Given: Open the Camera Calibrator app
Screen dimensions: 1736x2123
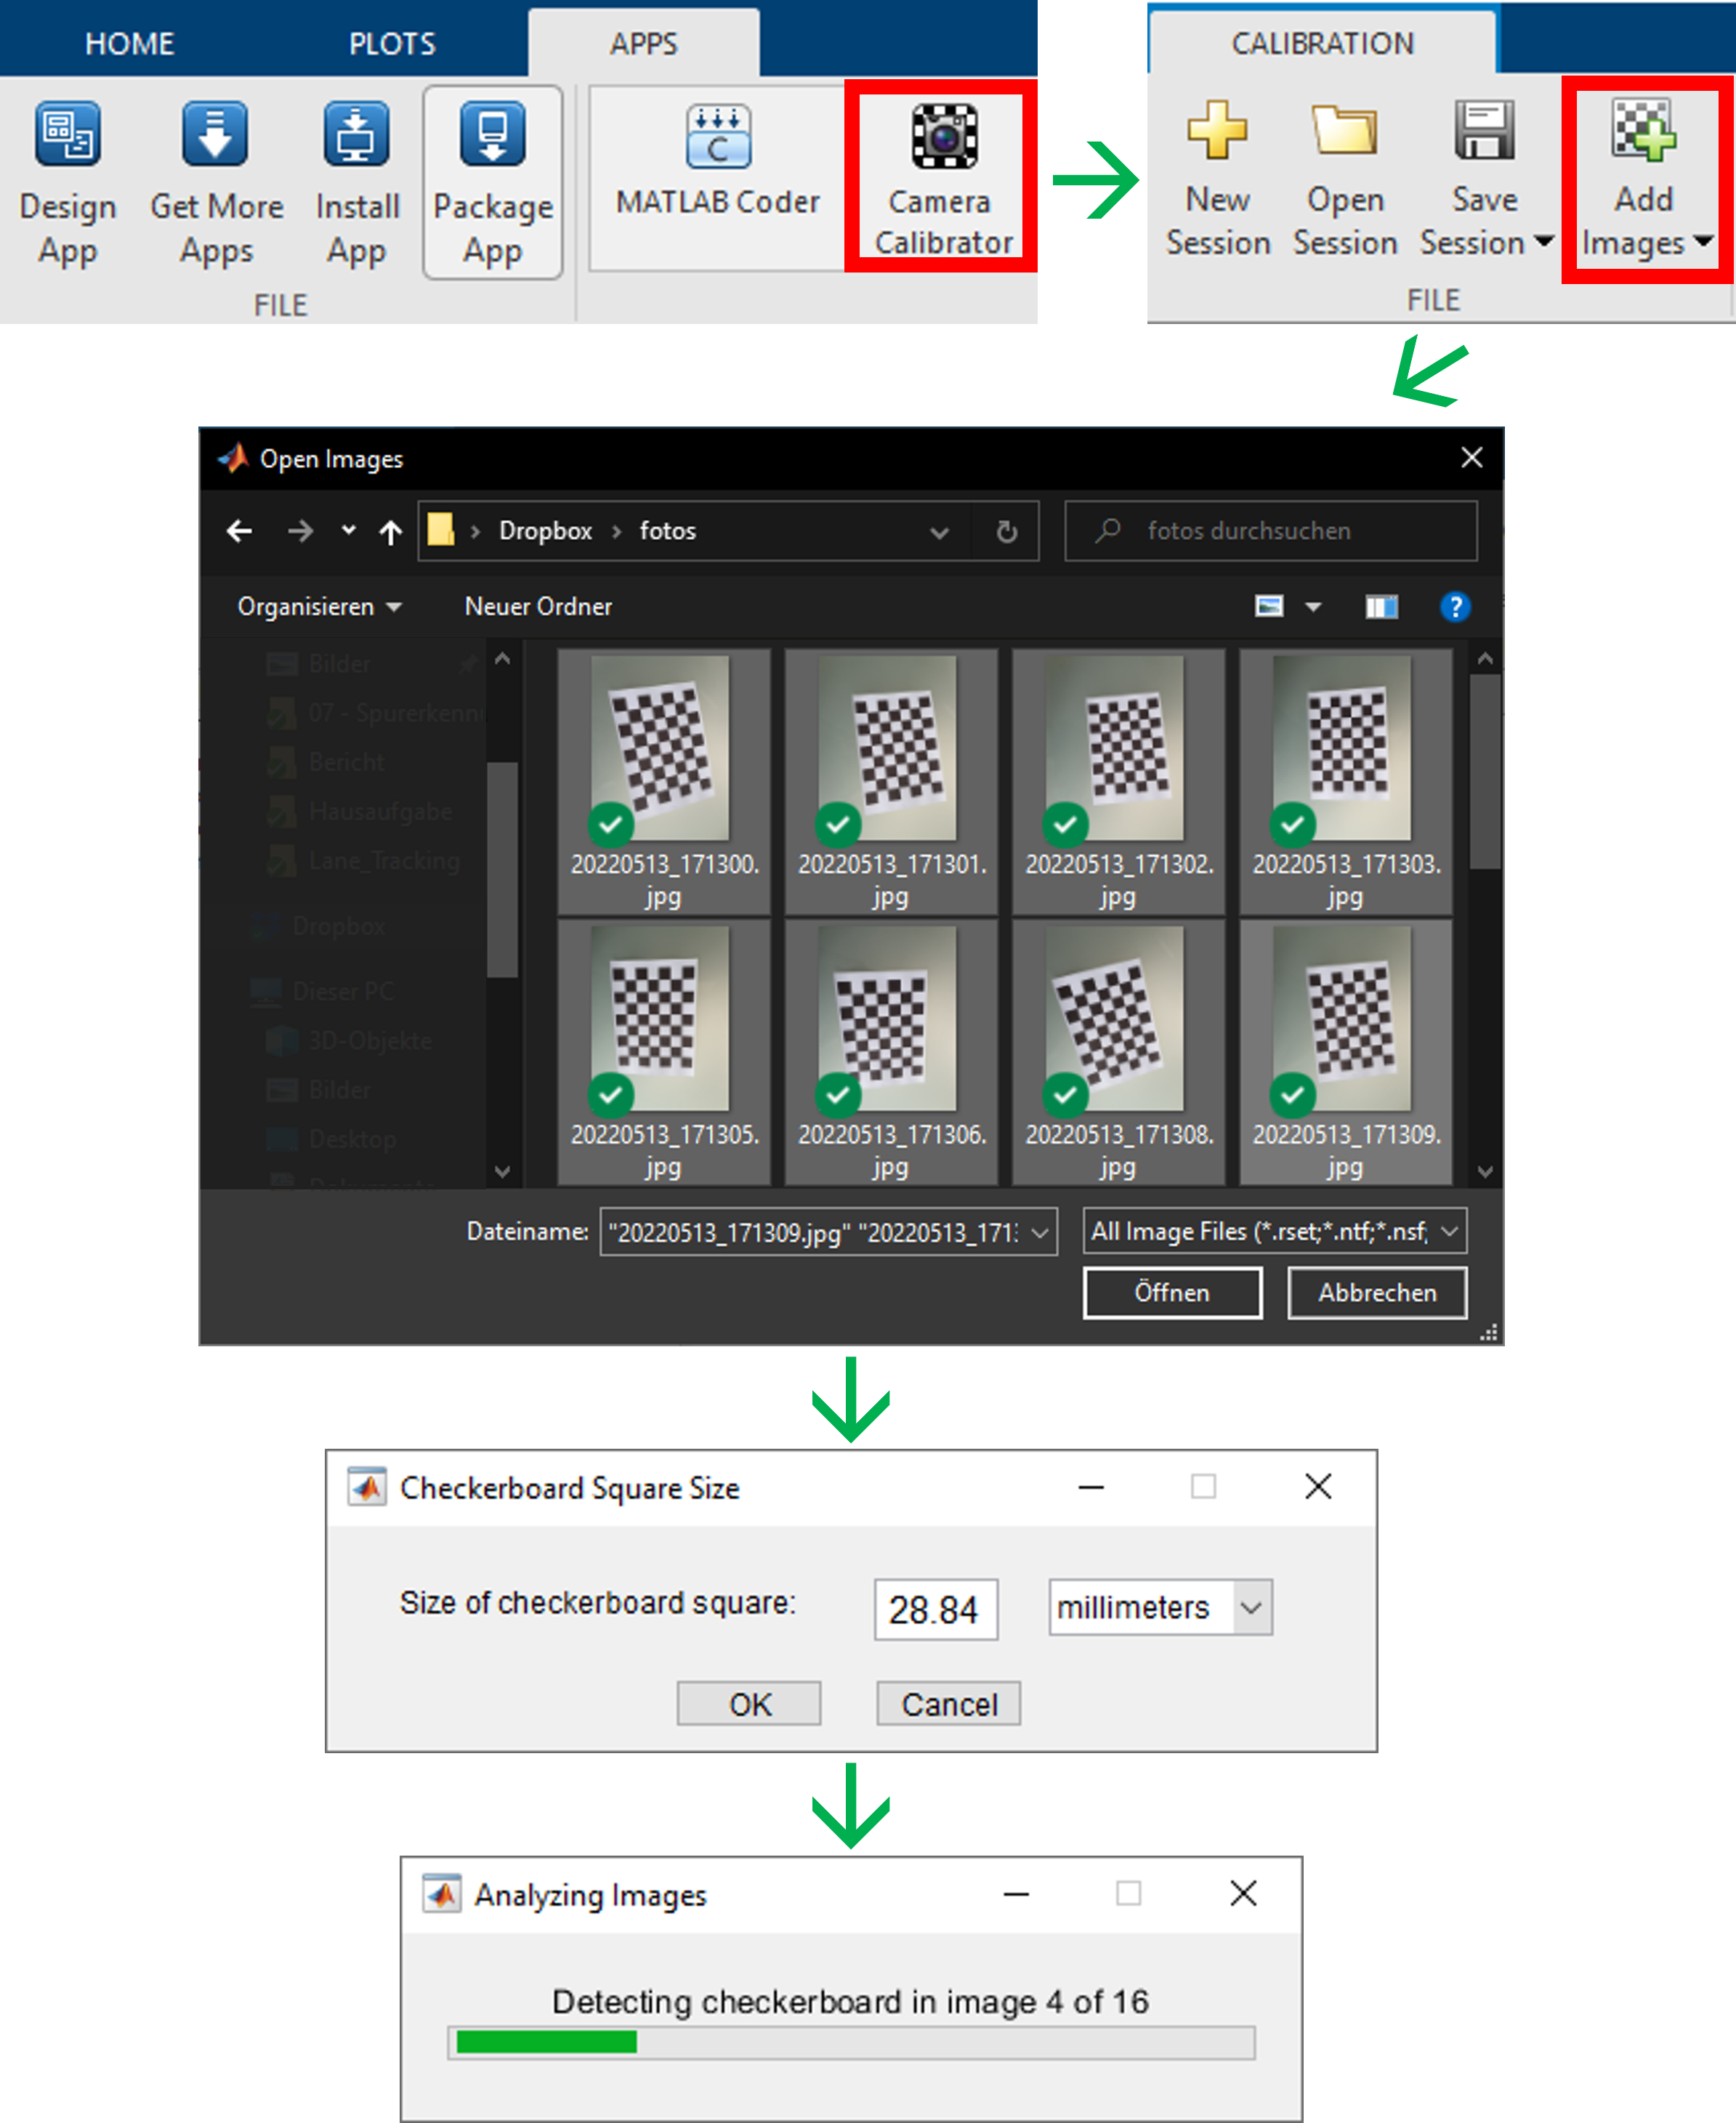Looking at the screenshot, I should (943, 138).
